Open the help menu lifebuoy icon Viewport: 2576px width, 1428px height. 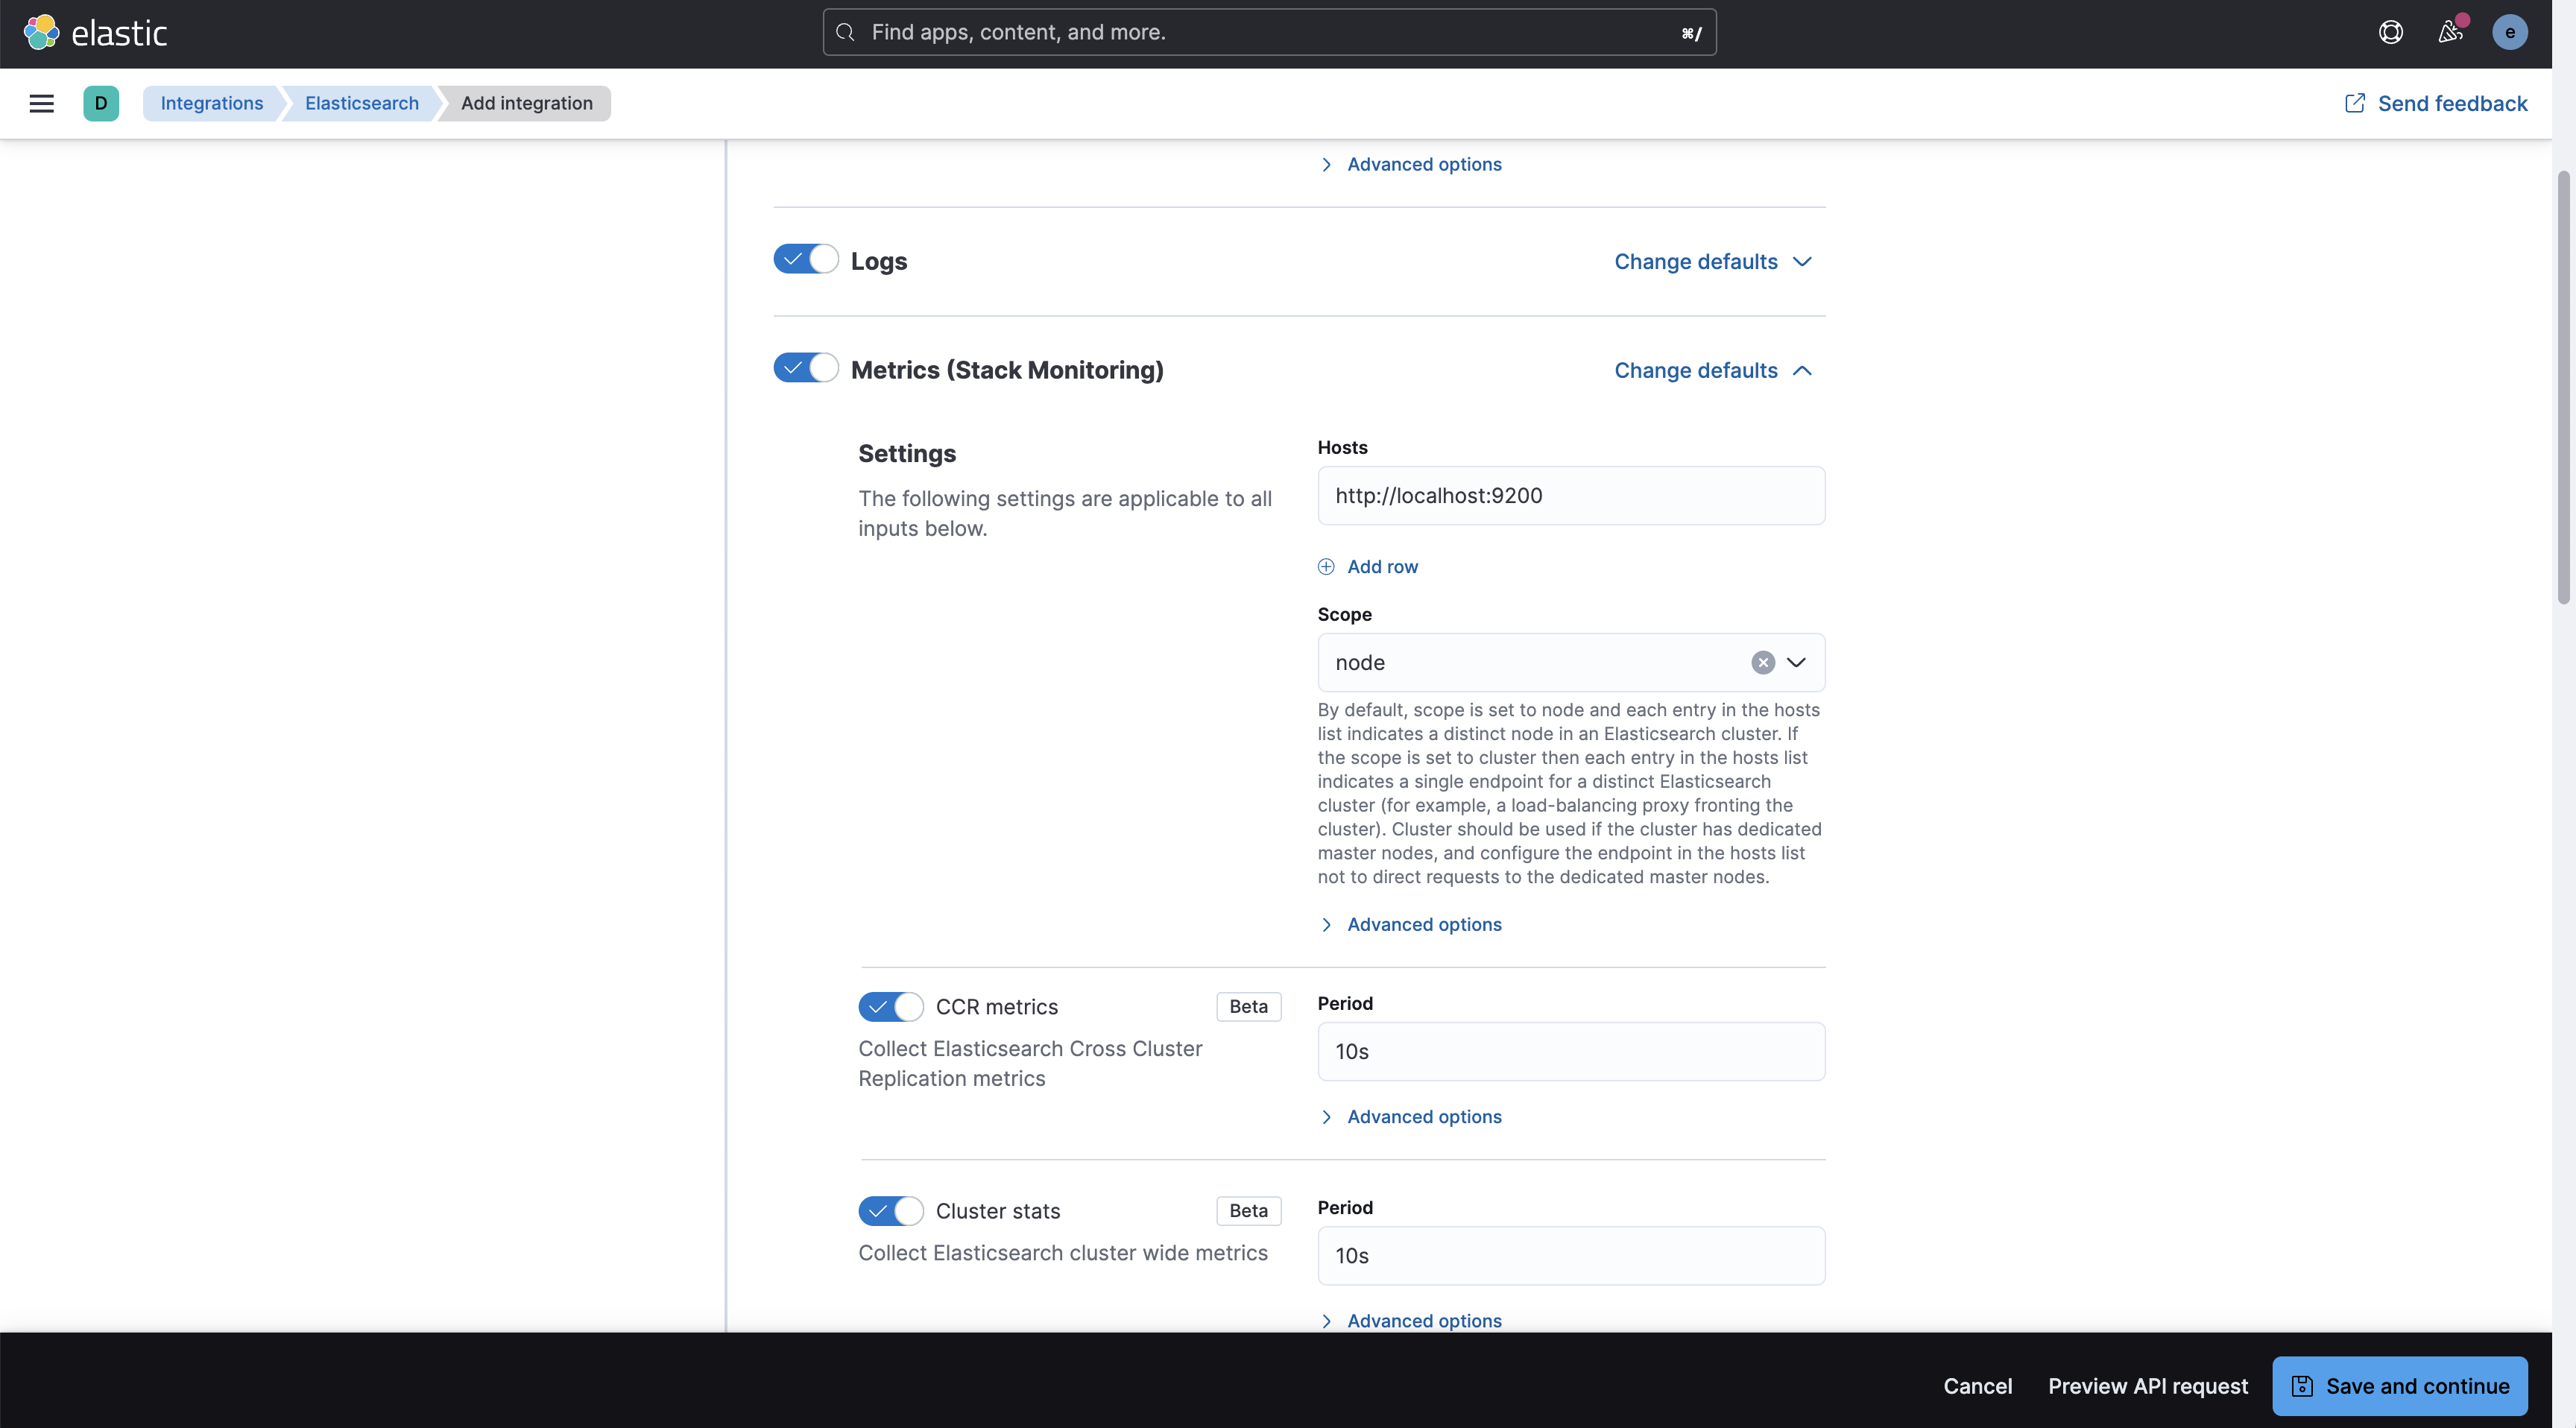[2390, 32]
